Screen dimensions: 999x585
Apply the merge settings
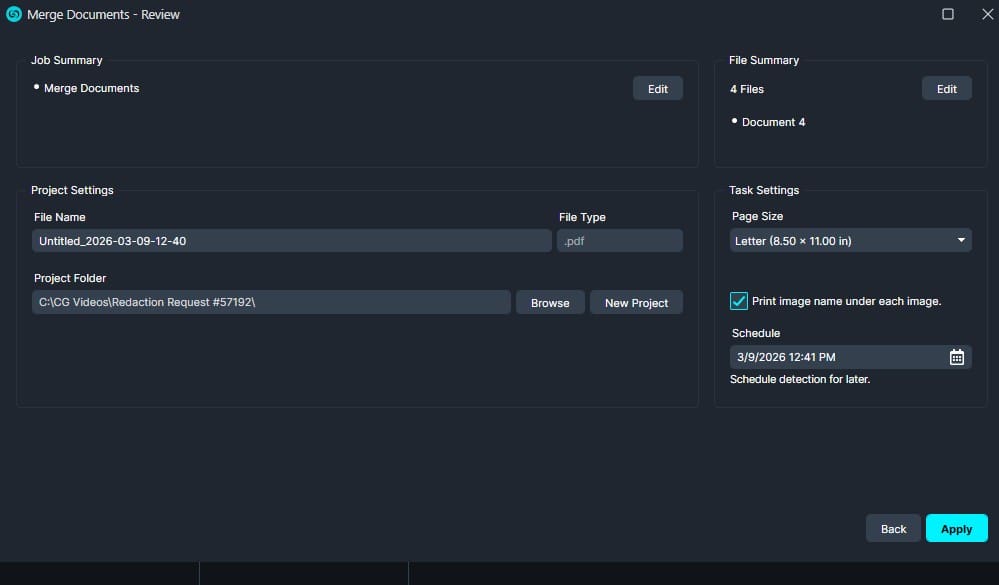(x=955, y=528)
